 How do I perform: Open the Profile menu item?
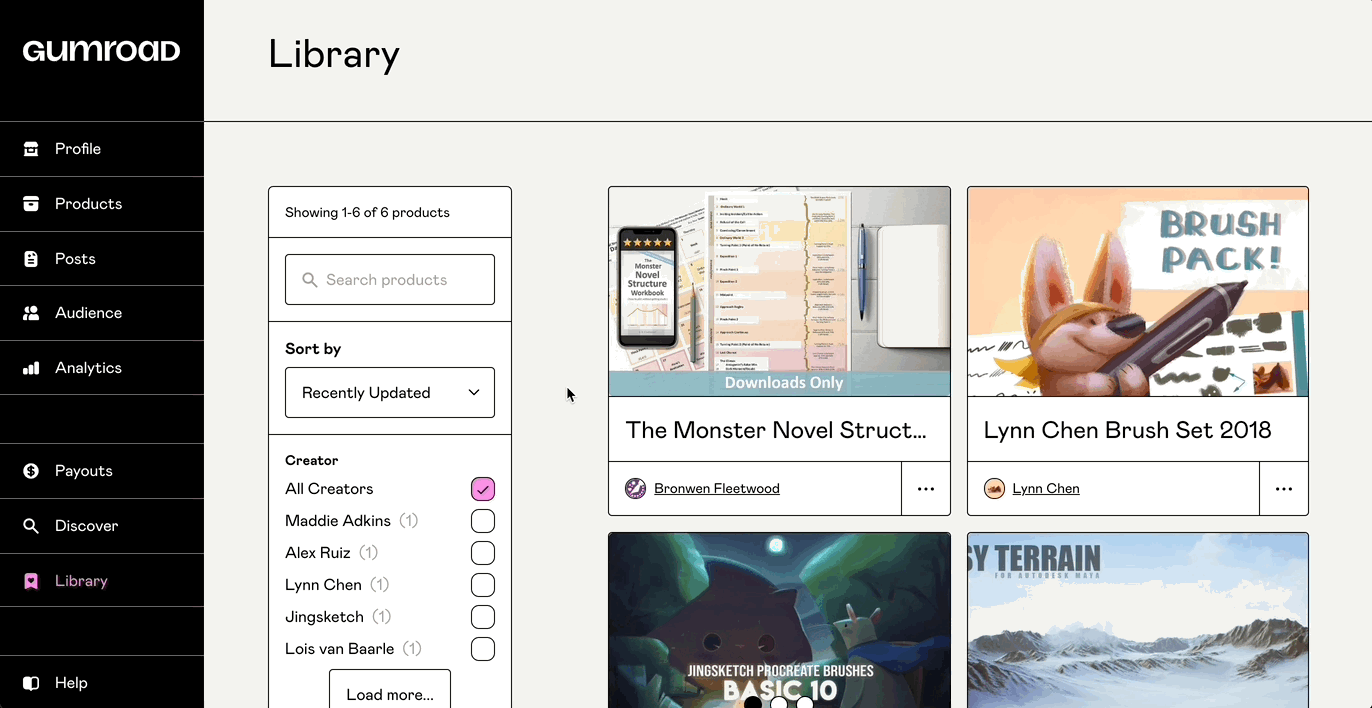click(x=102, y=149)
